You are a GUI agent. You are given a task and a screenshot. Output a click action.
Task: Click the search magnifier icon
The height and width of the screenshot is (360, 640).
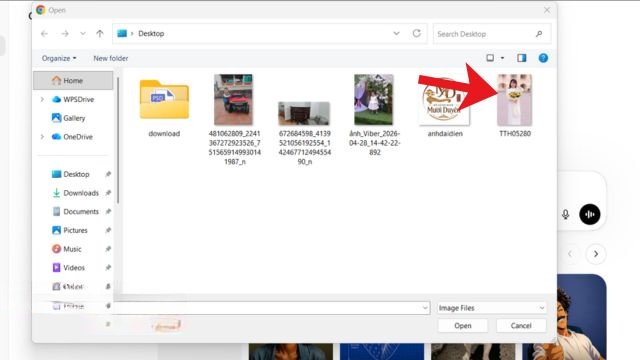point(539,34)
